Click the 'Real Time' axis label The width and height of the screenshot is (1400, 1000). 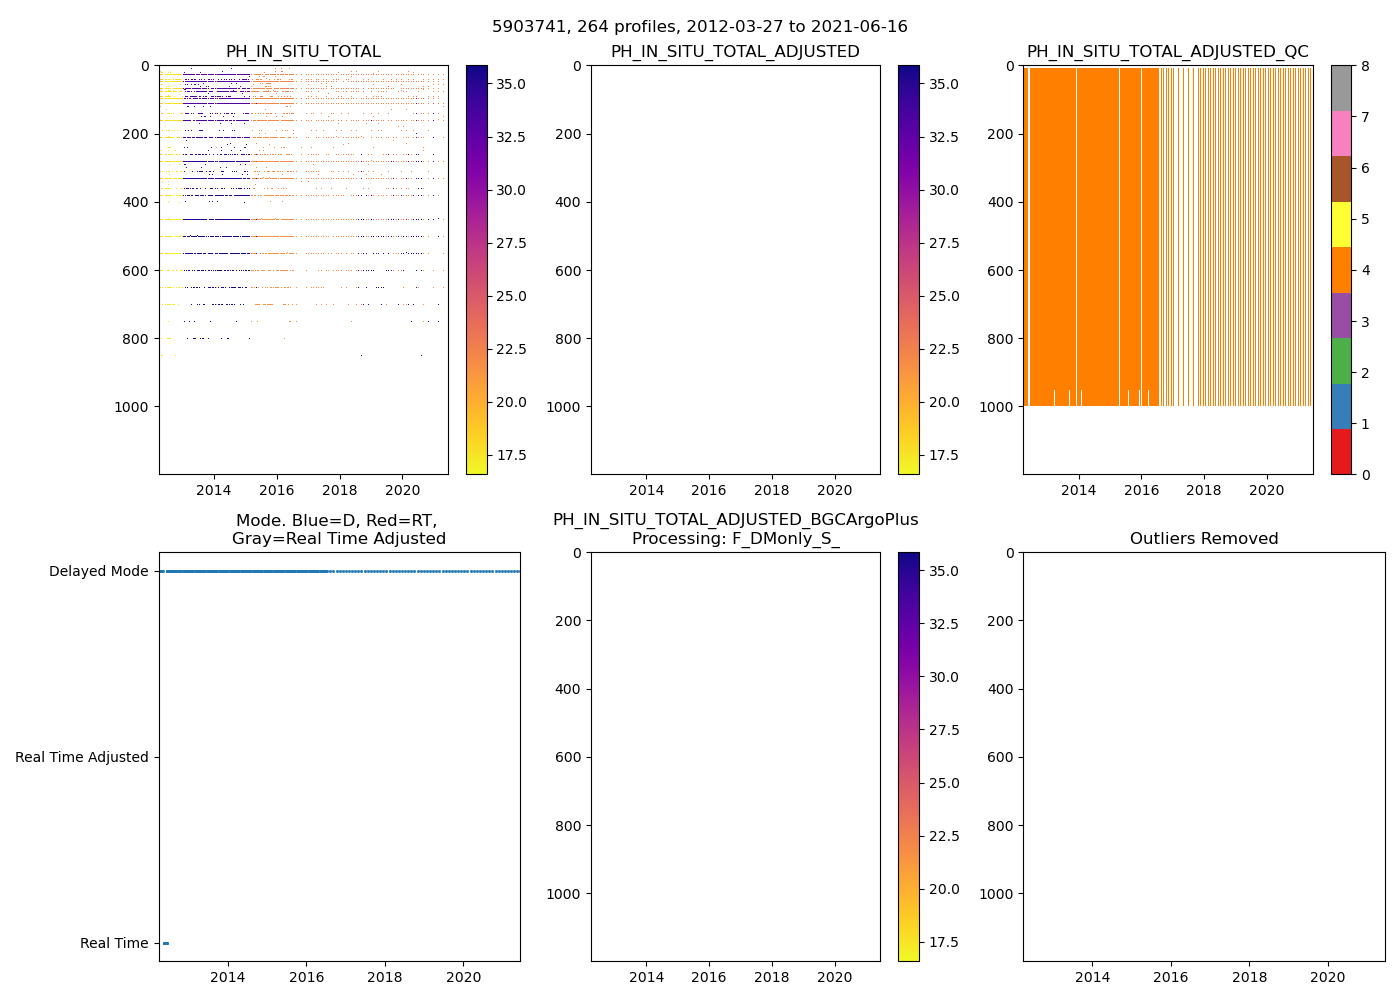114,944
